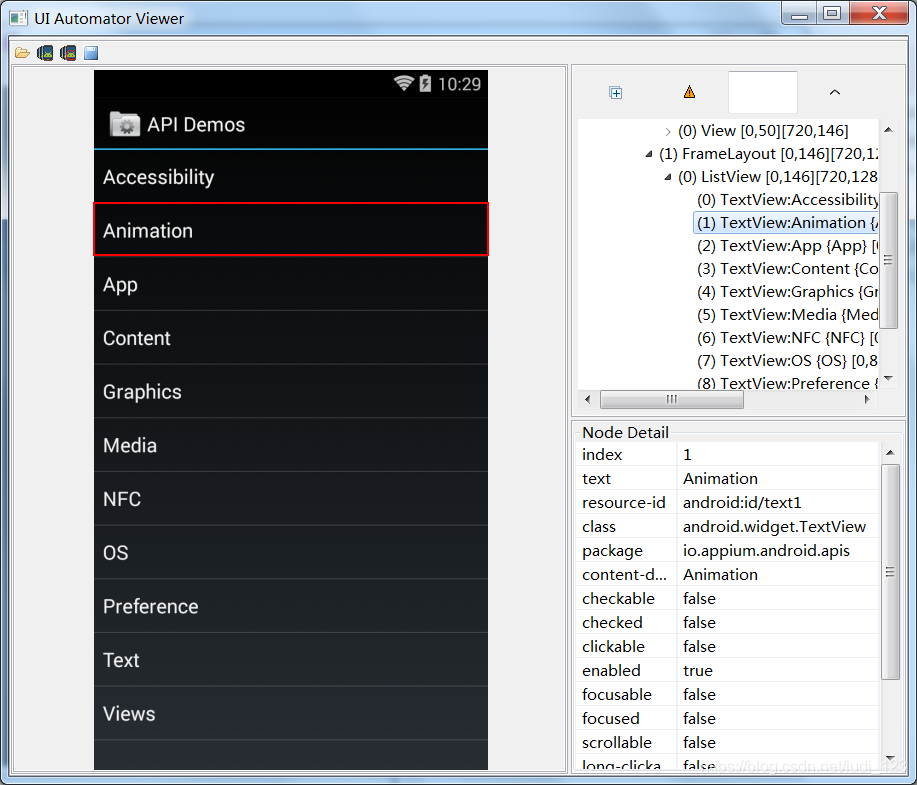Click the battery icon in the device status bar

pos(425,84)
